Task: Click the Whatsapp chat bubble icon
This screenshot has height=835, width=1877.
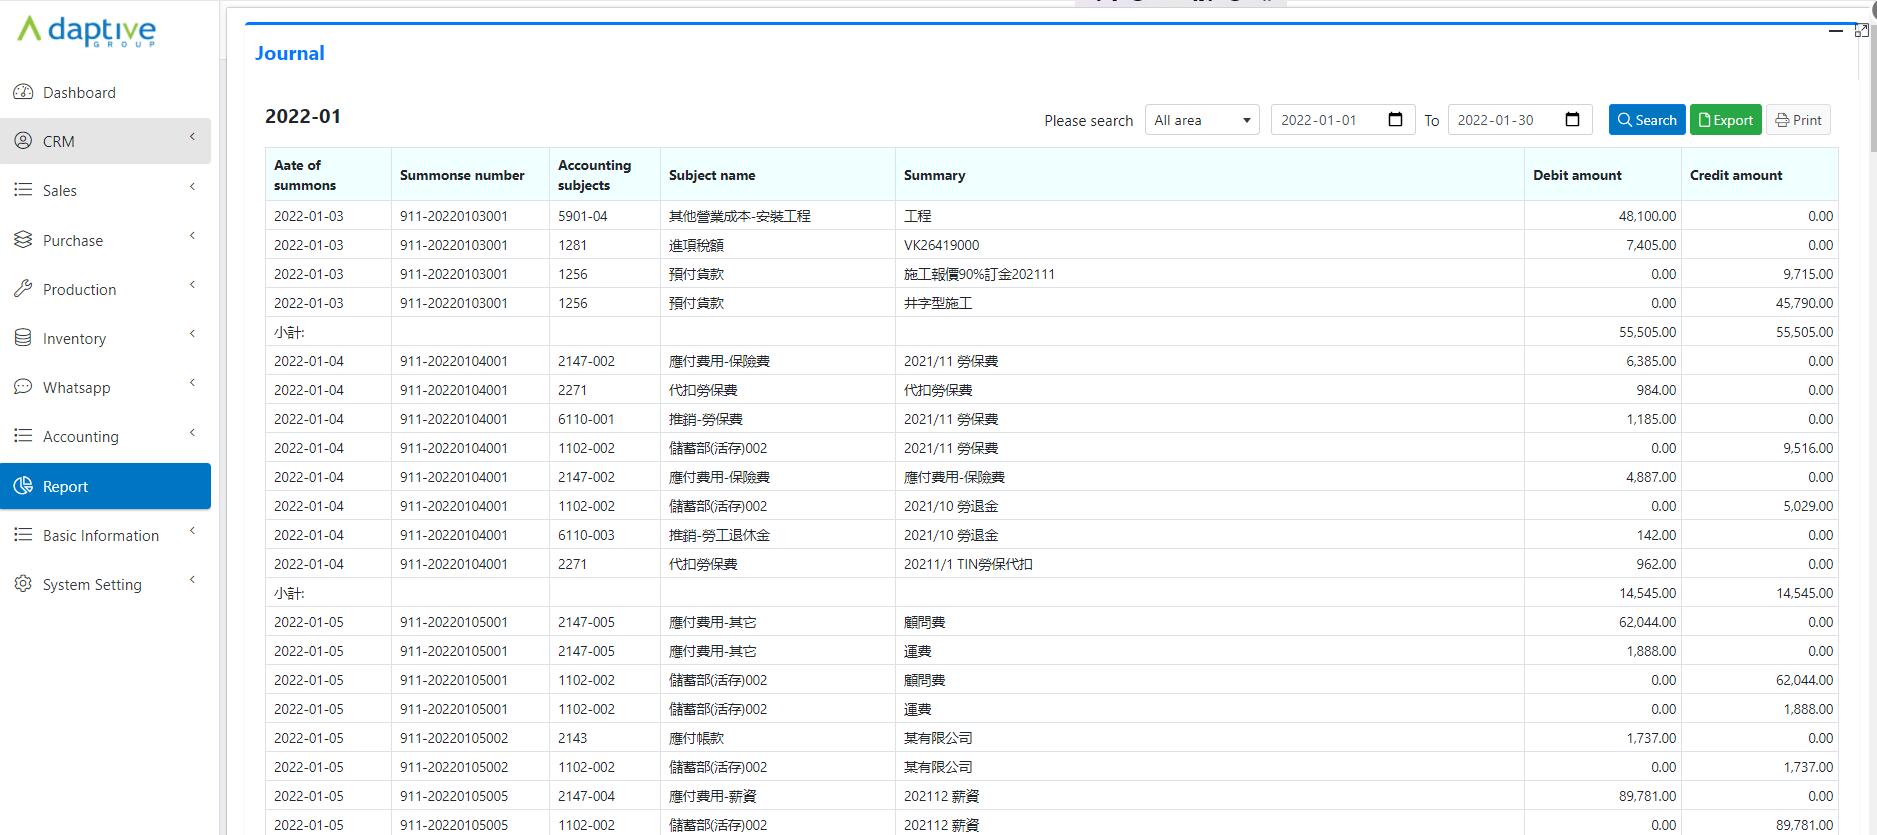Action: coord(23,387)
